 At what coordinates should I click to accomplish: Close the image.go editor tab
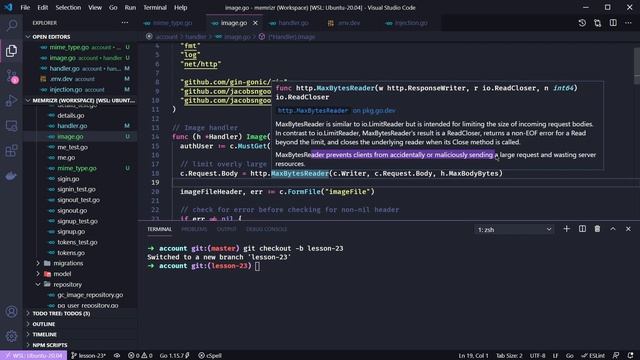256,23
